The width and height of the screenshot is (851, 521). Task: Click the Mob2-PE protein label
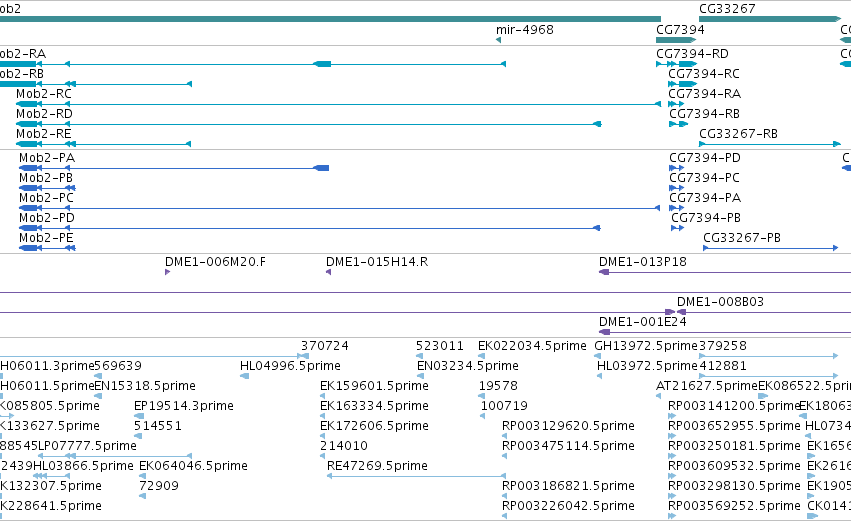point(46,238)
